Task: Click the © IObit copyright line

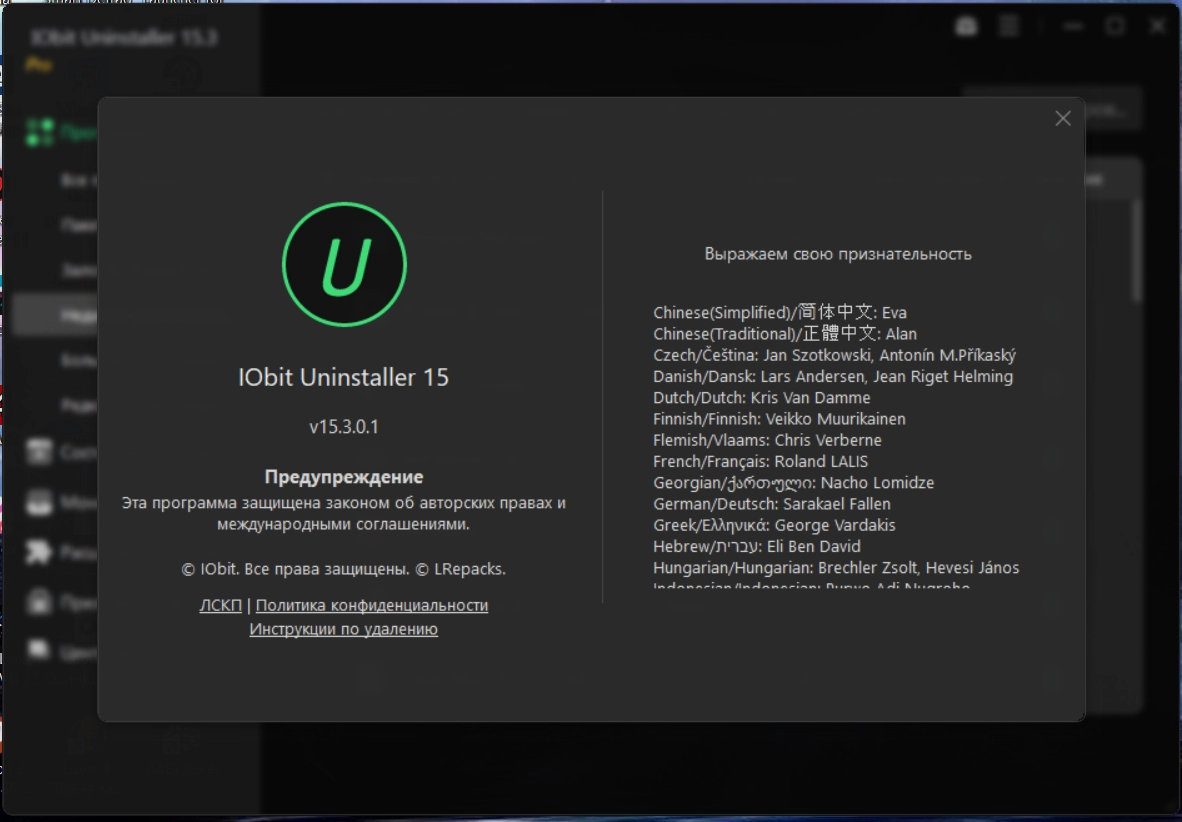Action: (344, 569)
